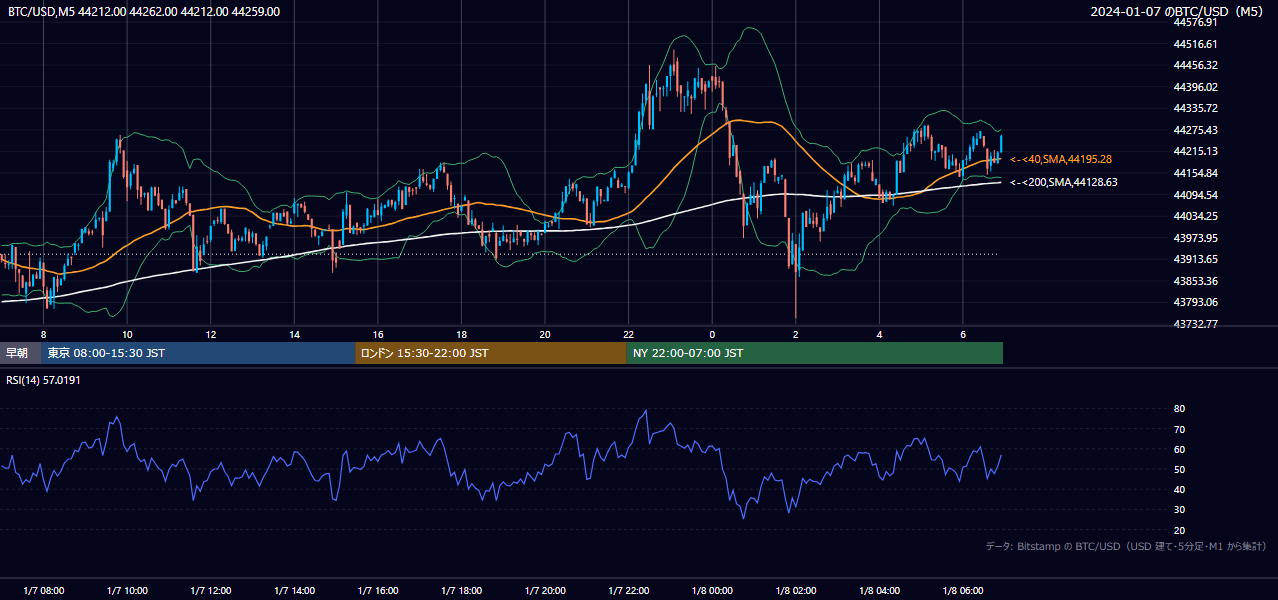Image resolution: width=1278 pixels, height=600 pixels.
Task: Click the RSI scale value 20
Action: pyautogui.click(x=1179, y=530)
